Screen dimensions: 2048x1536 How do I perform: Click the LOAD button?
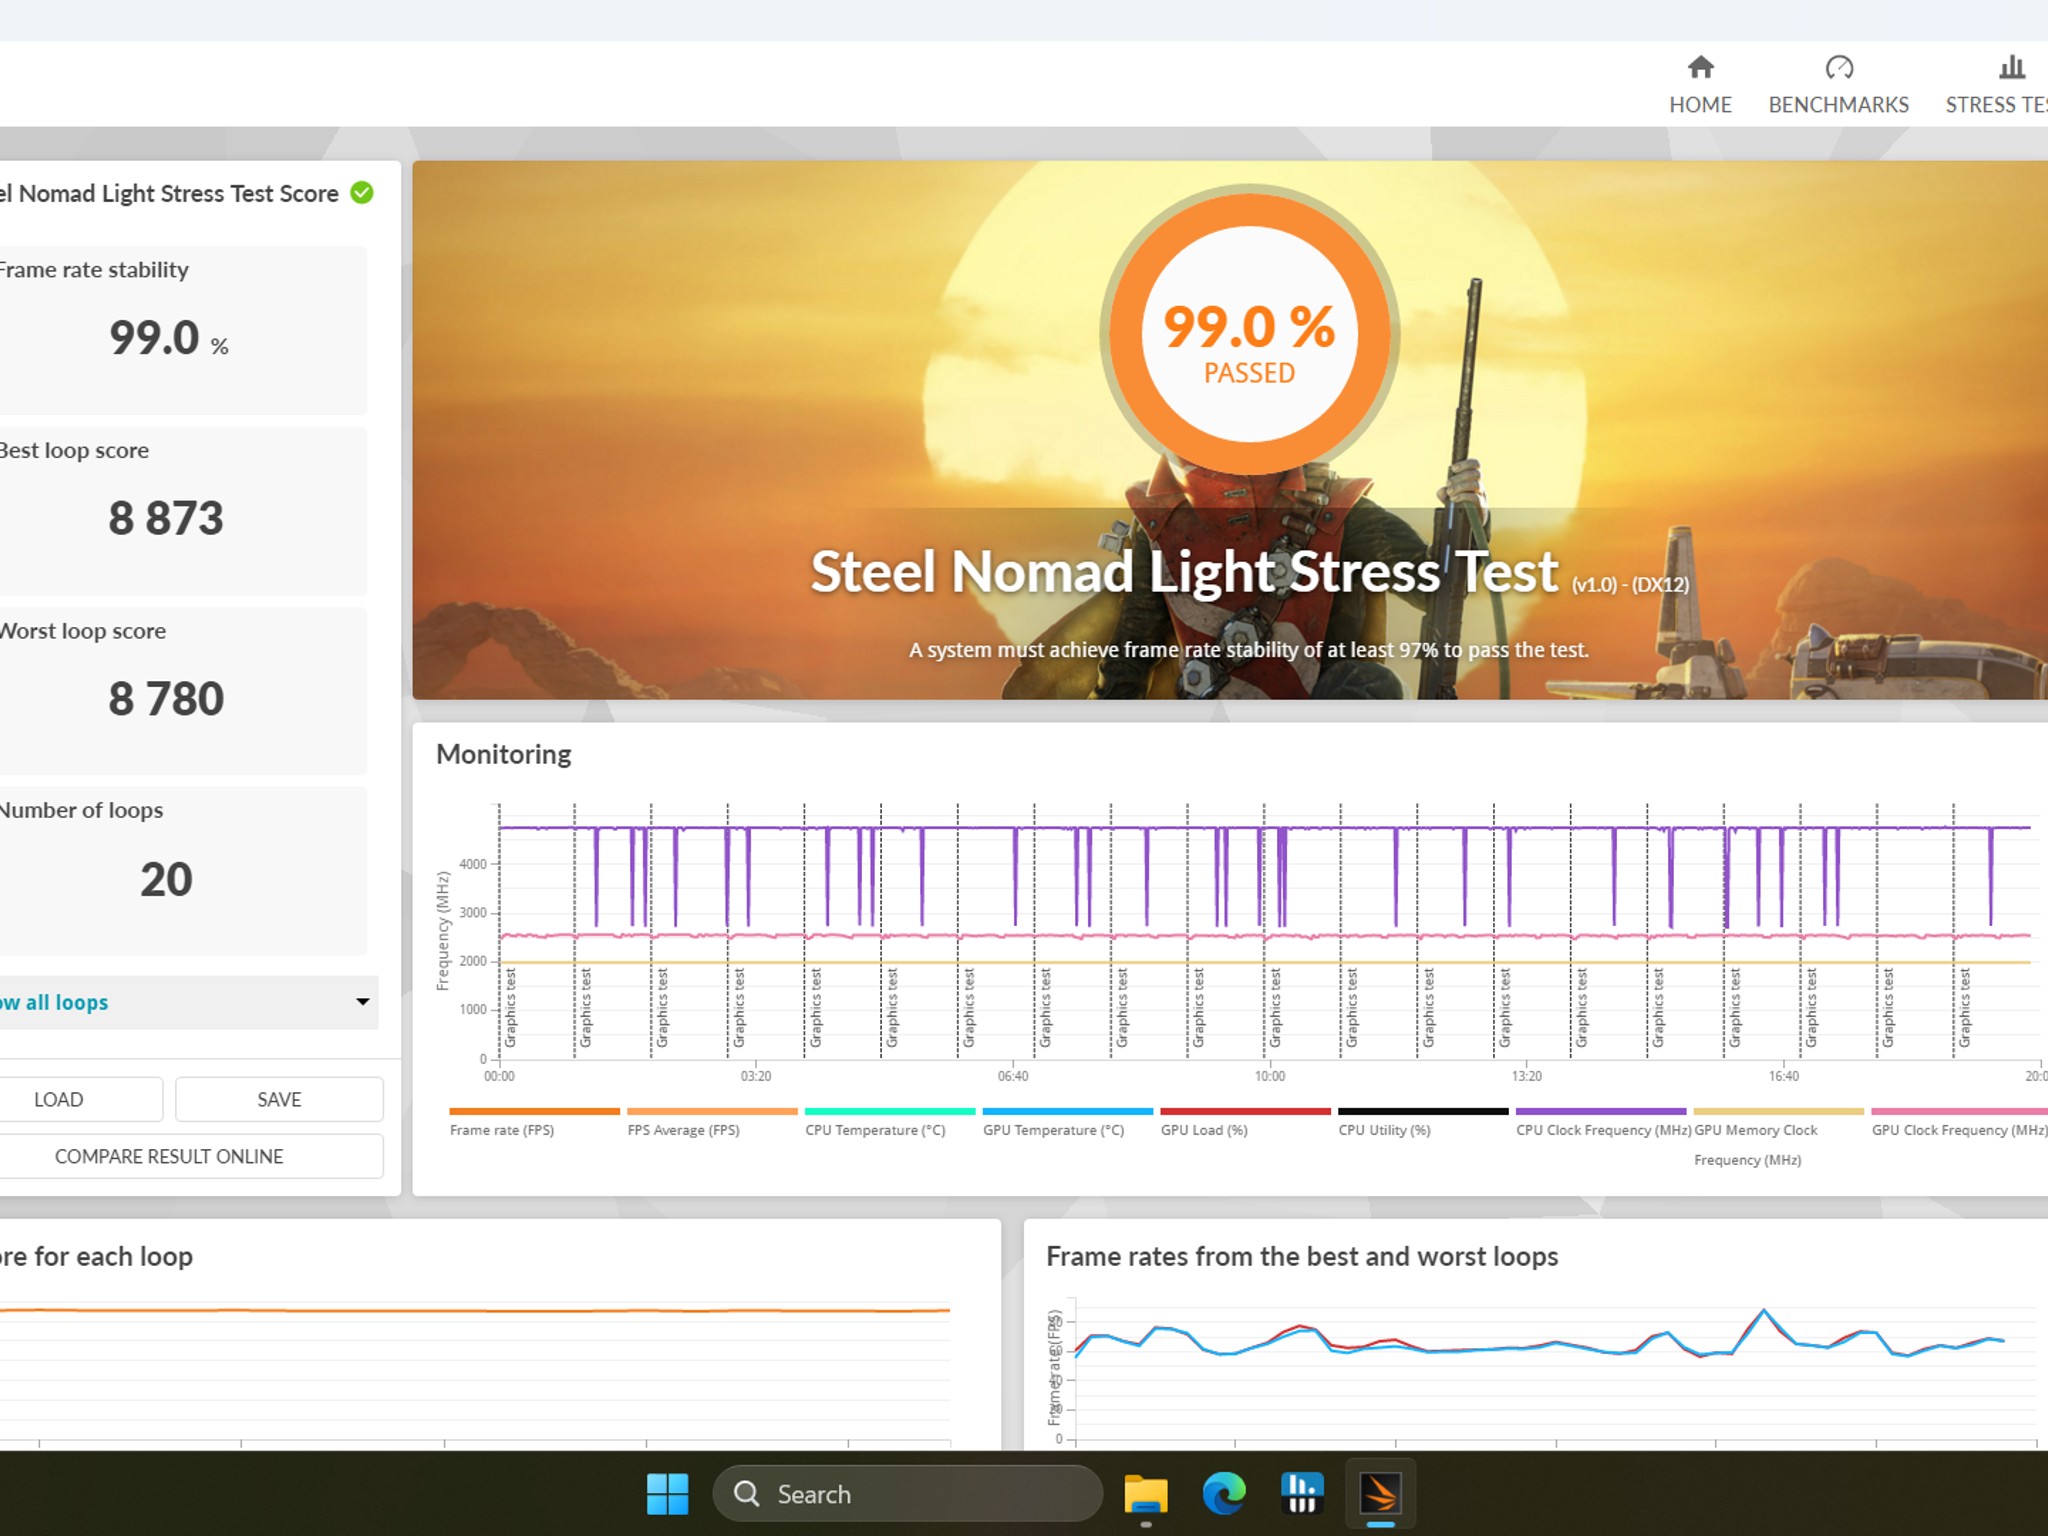pyautogui.click(x=60, y=1099)
